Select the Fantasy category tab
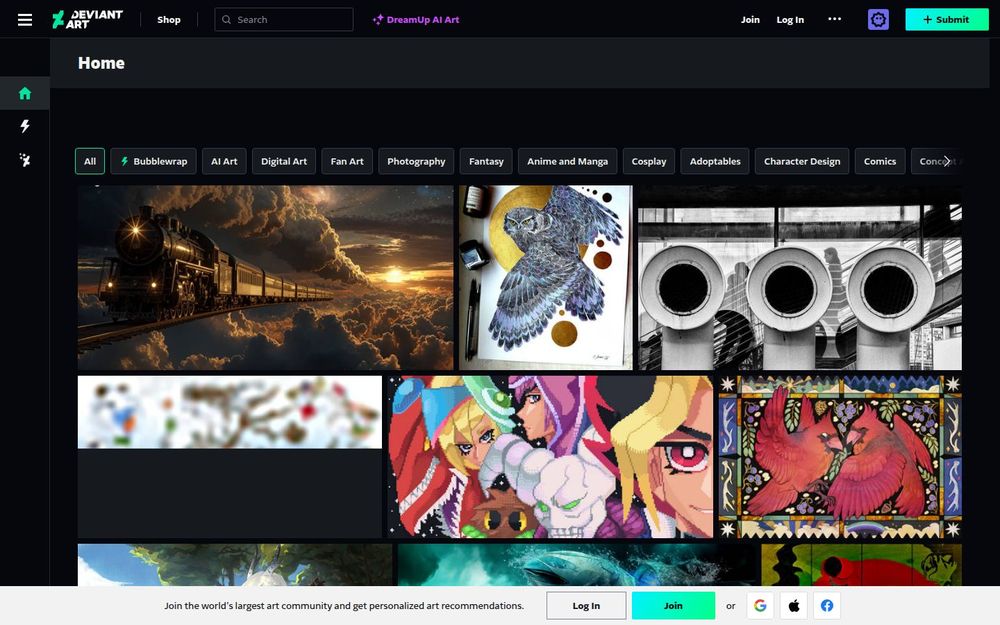Screen dimensions: 1000x625 point(486,161)
